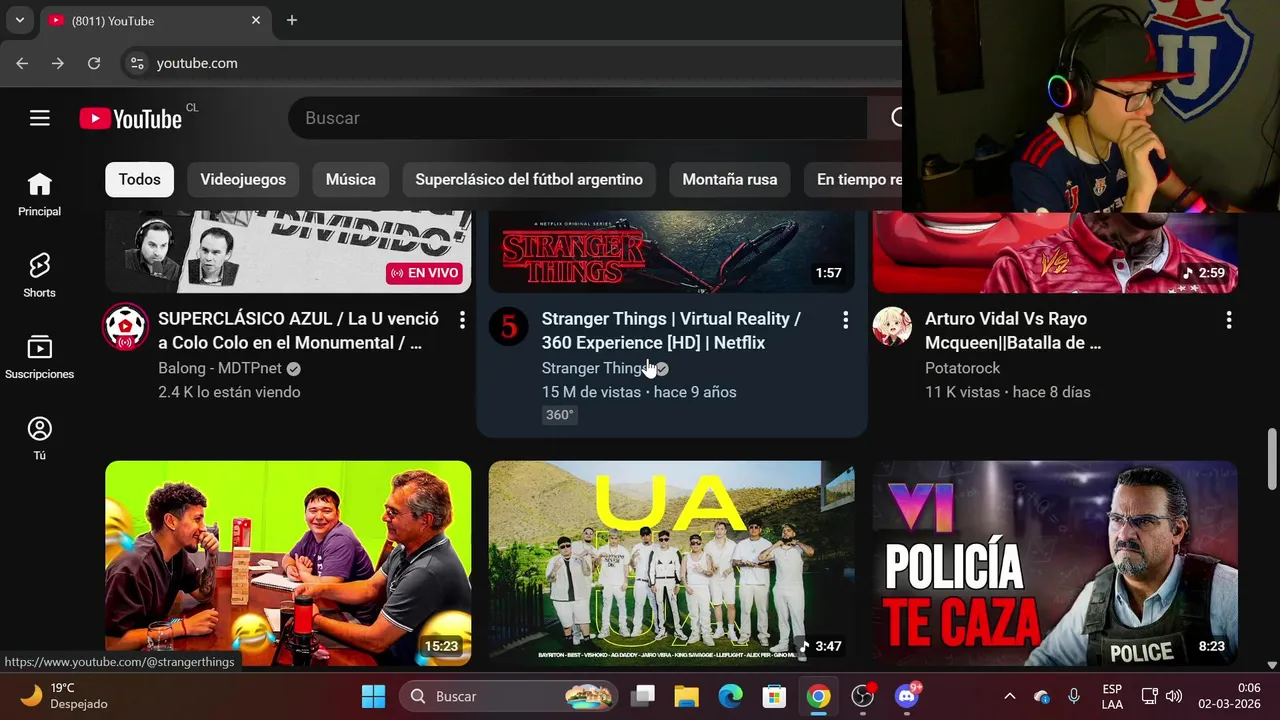Viewport: 1280px width, 720px height.
Task: Open Balong - MDTPnet channel name
Action: (x=220, y=368)
